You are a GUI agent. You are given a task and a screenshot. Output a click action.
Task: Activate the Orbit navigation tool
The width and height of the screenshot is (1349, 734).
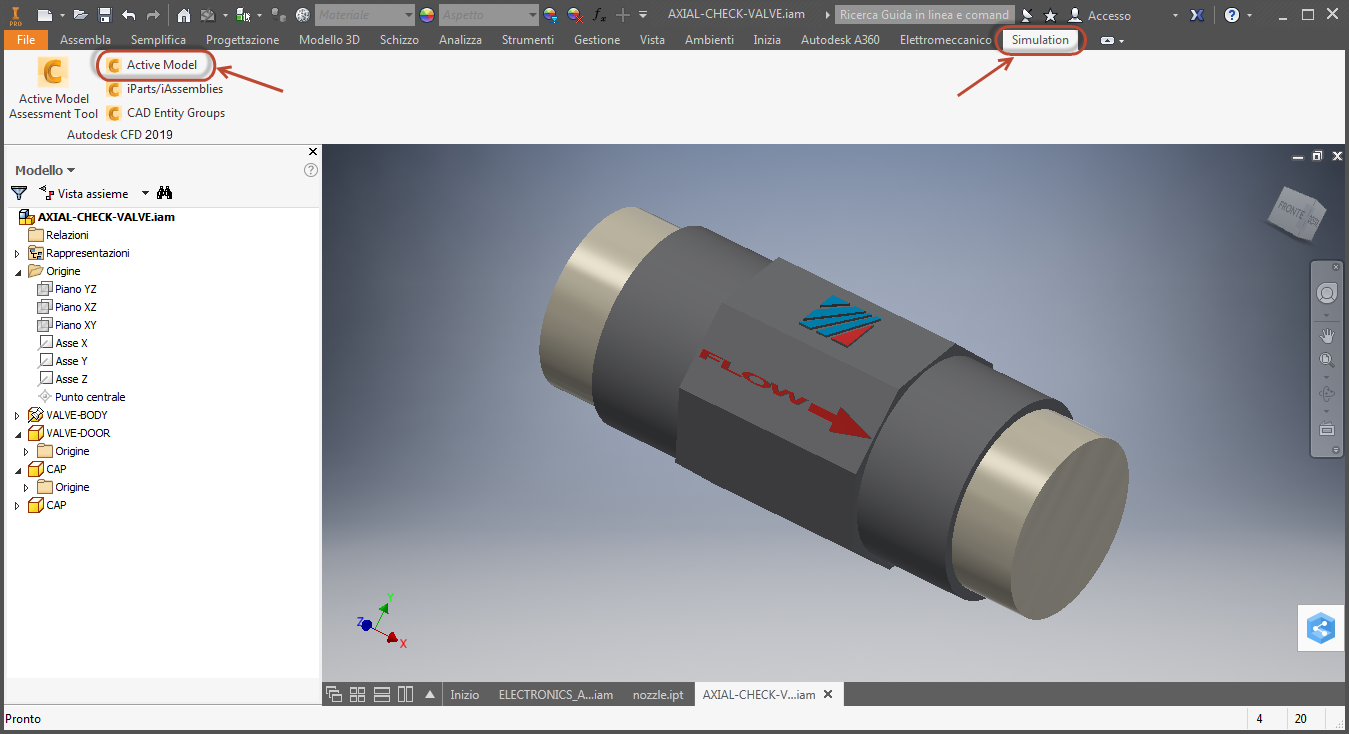pyautogui.click(x=1327, y=394)
